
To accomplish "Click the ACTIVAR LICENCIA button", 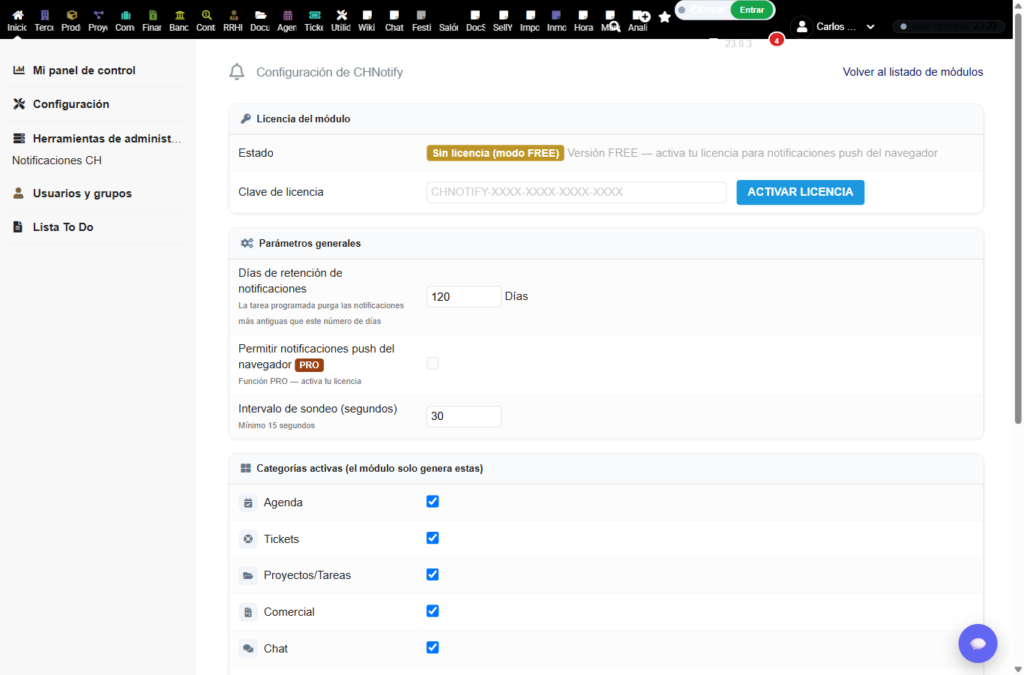I will click(800, 192).
